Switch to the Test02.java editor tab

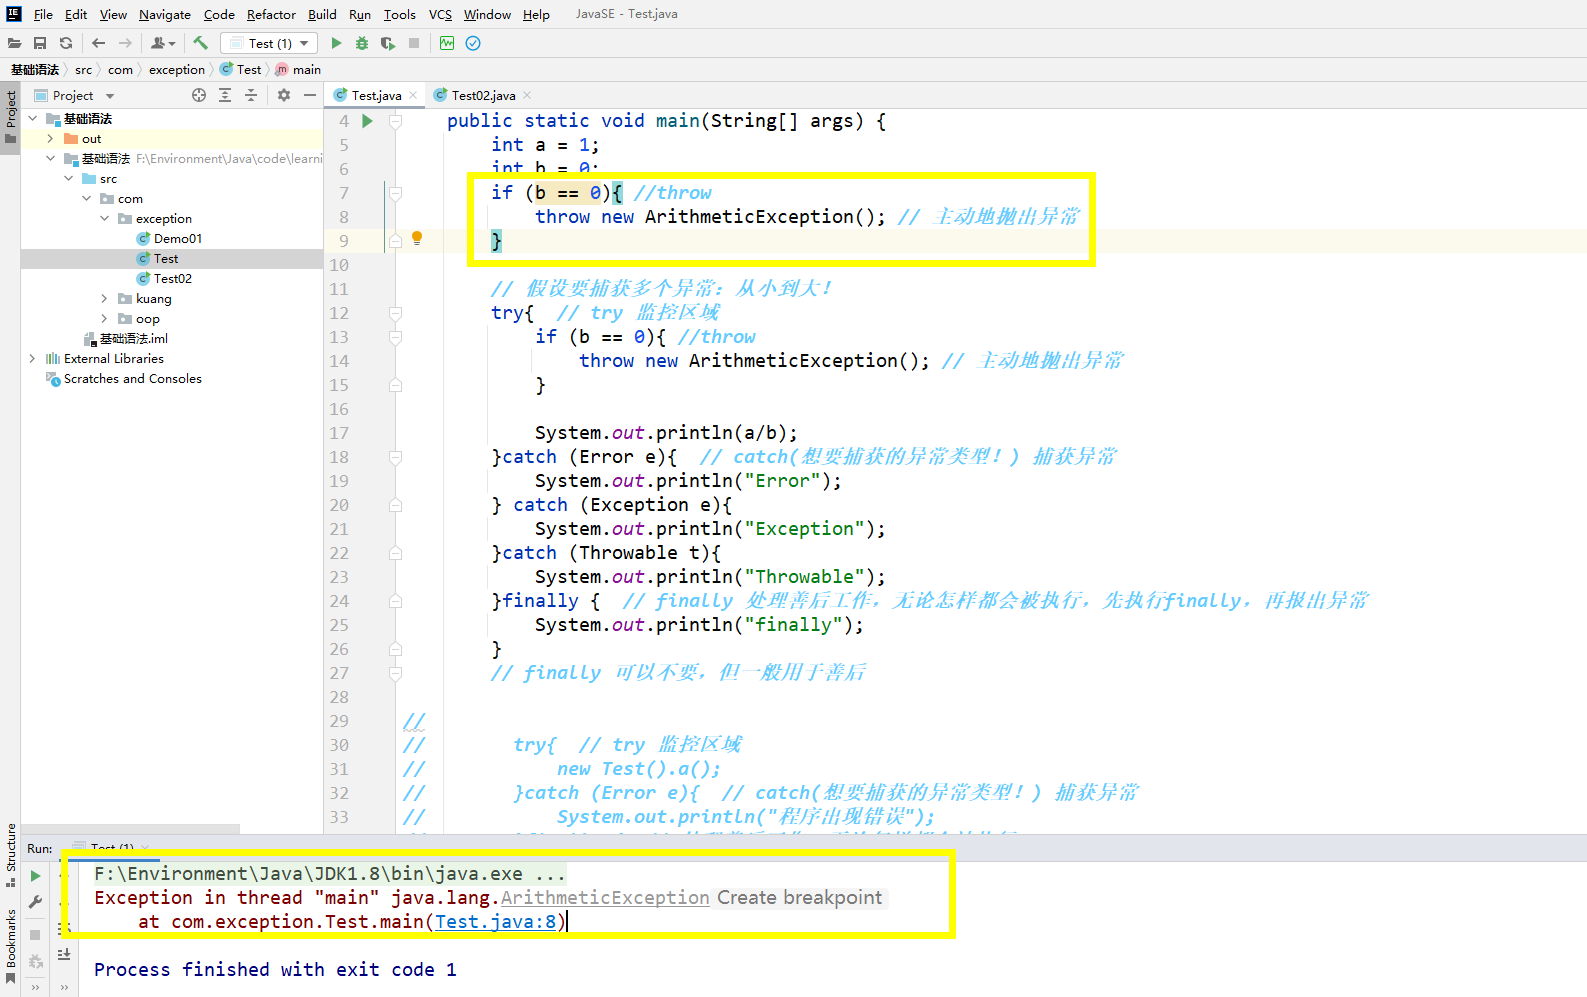coord(483,96)
